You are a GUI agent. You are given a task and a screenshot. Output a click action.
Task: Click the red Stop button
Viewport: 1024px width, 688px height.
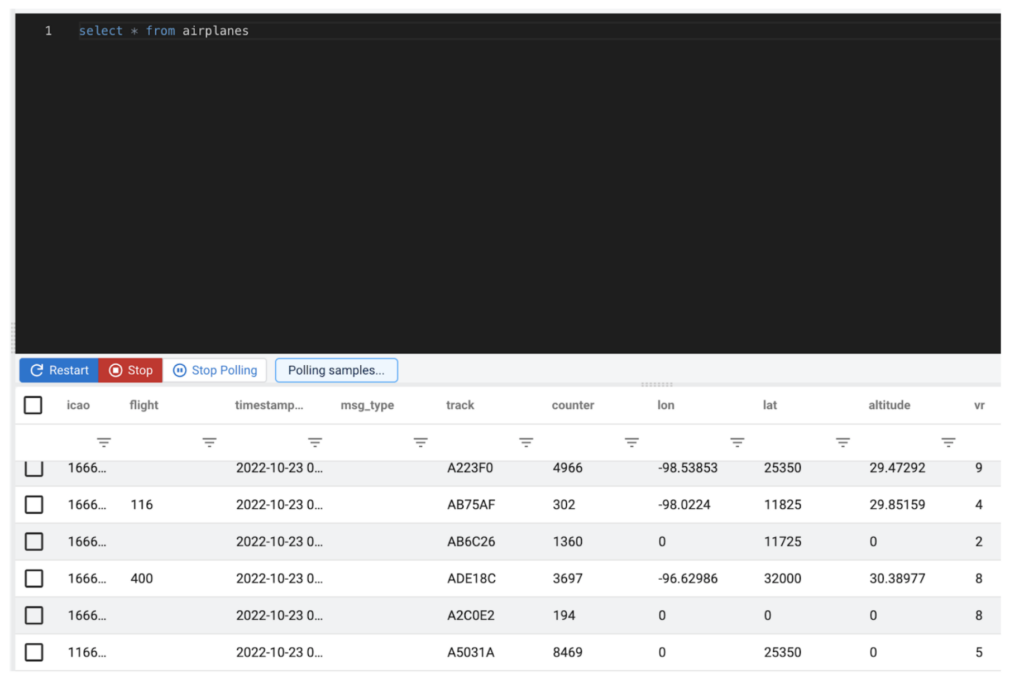130,370
